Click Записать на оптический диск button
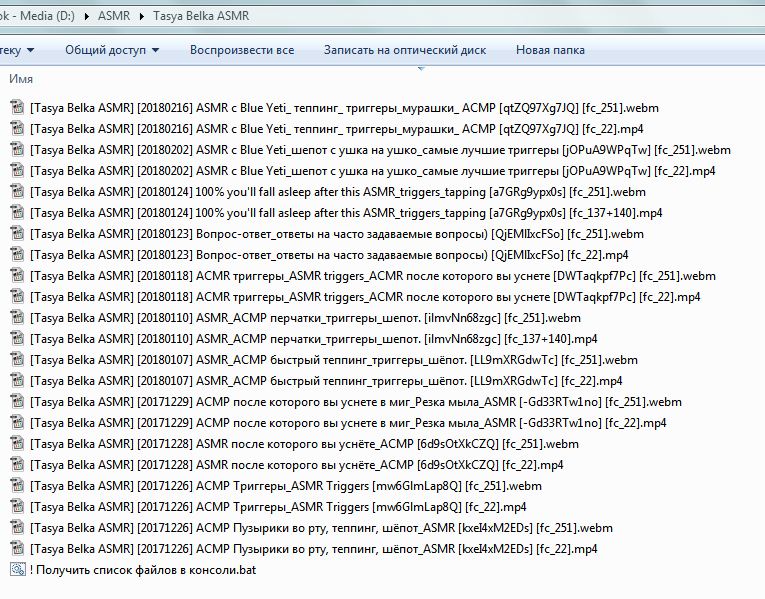The image size is (765, 599). pos(405,50)
